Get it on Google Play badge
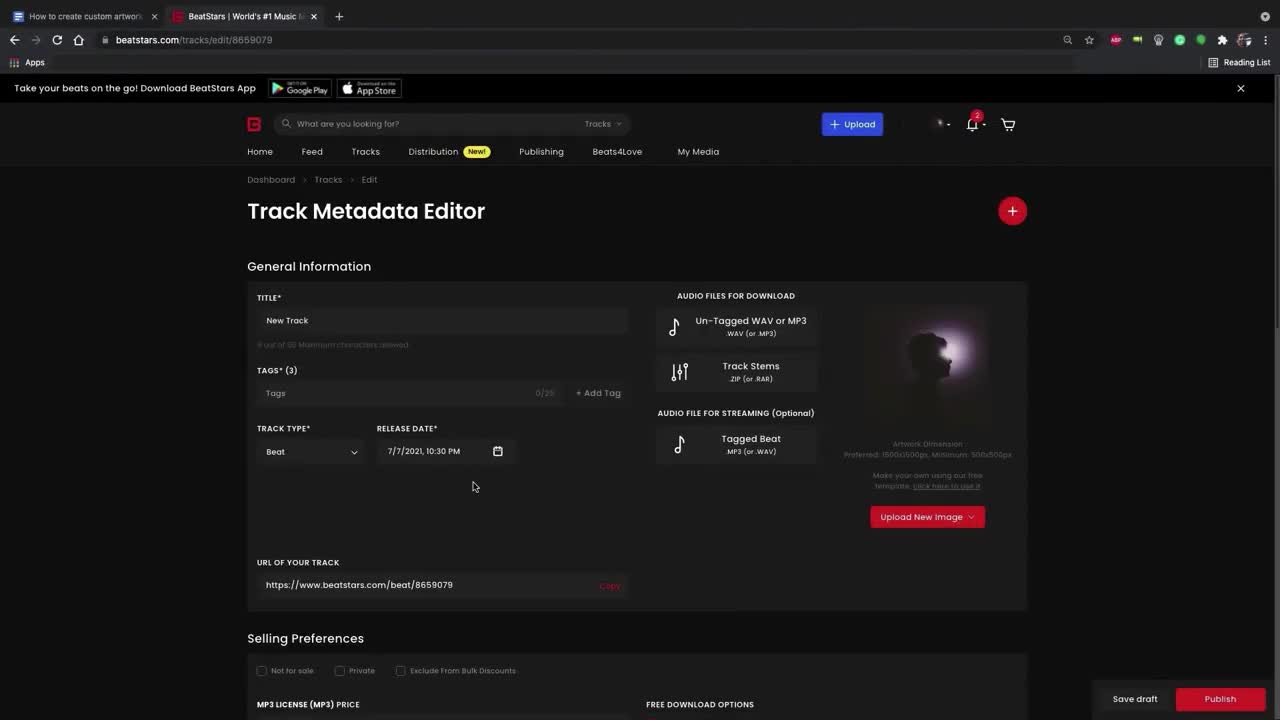This screenshot has width=1280, height=720. (x=300, y=89)
